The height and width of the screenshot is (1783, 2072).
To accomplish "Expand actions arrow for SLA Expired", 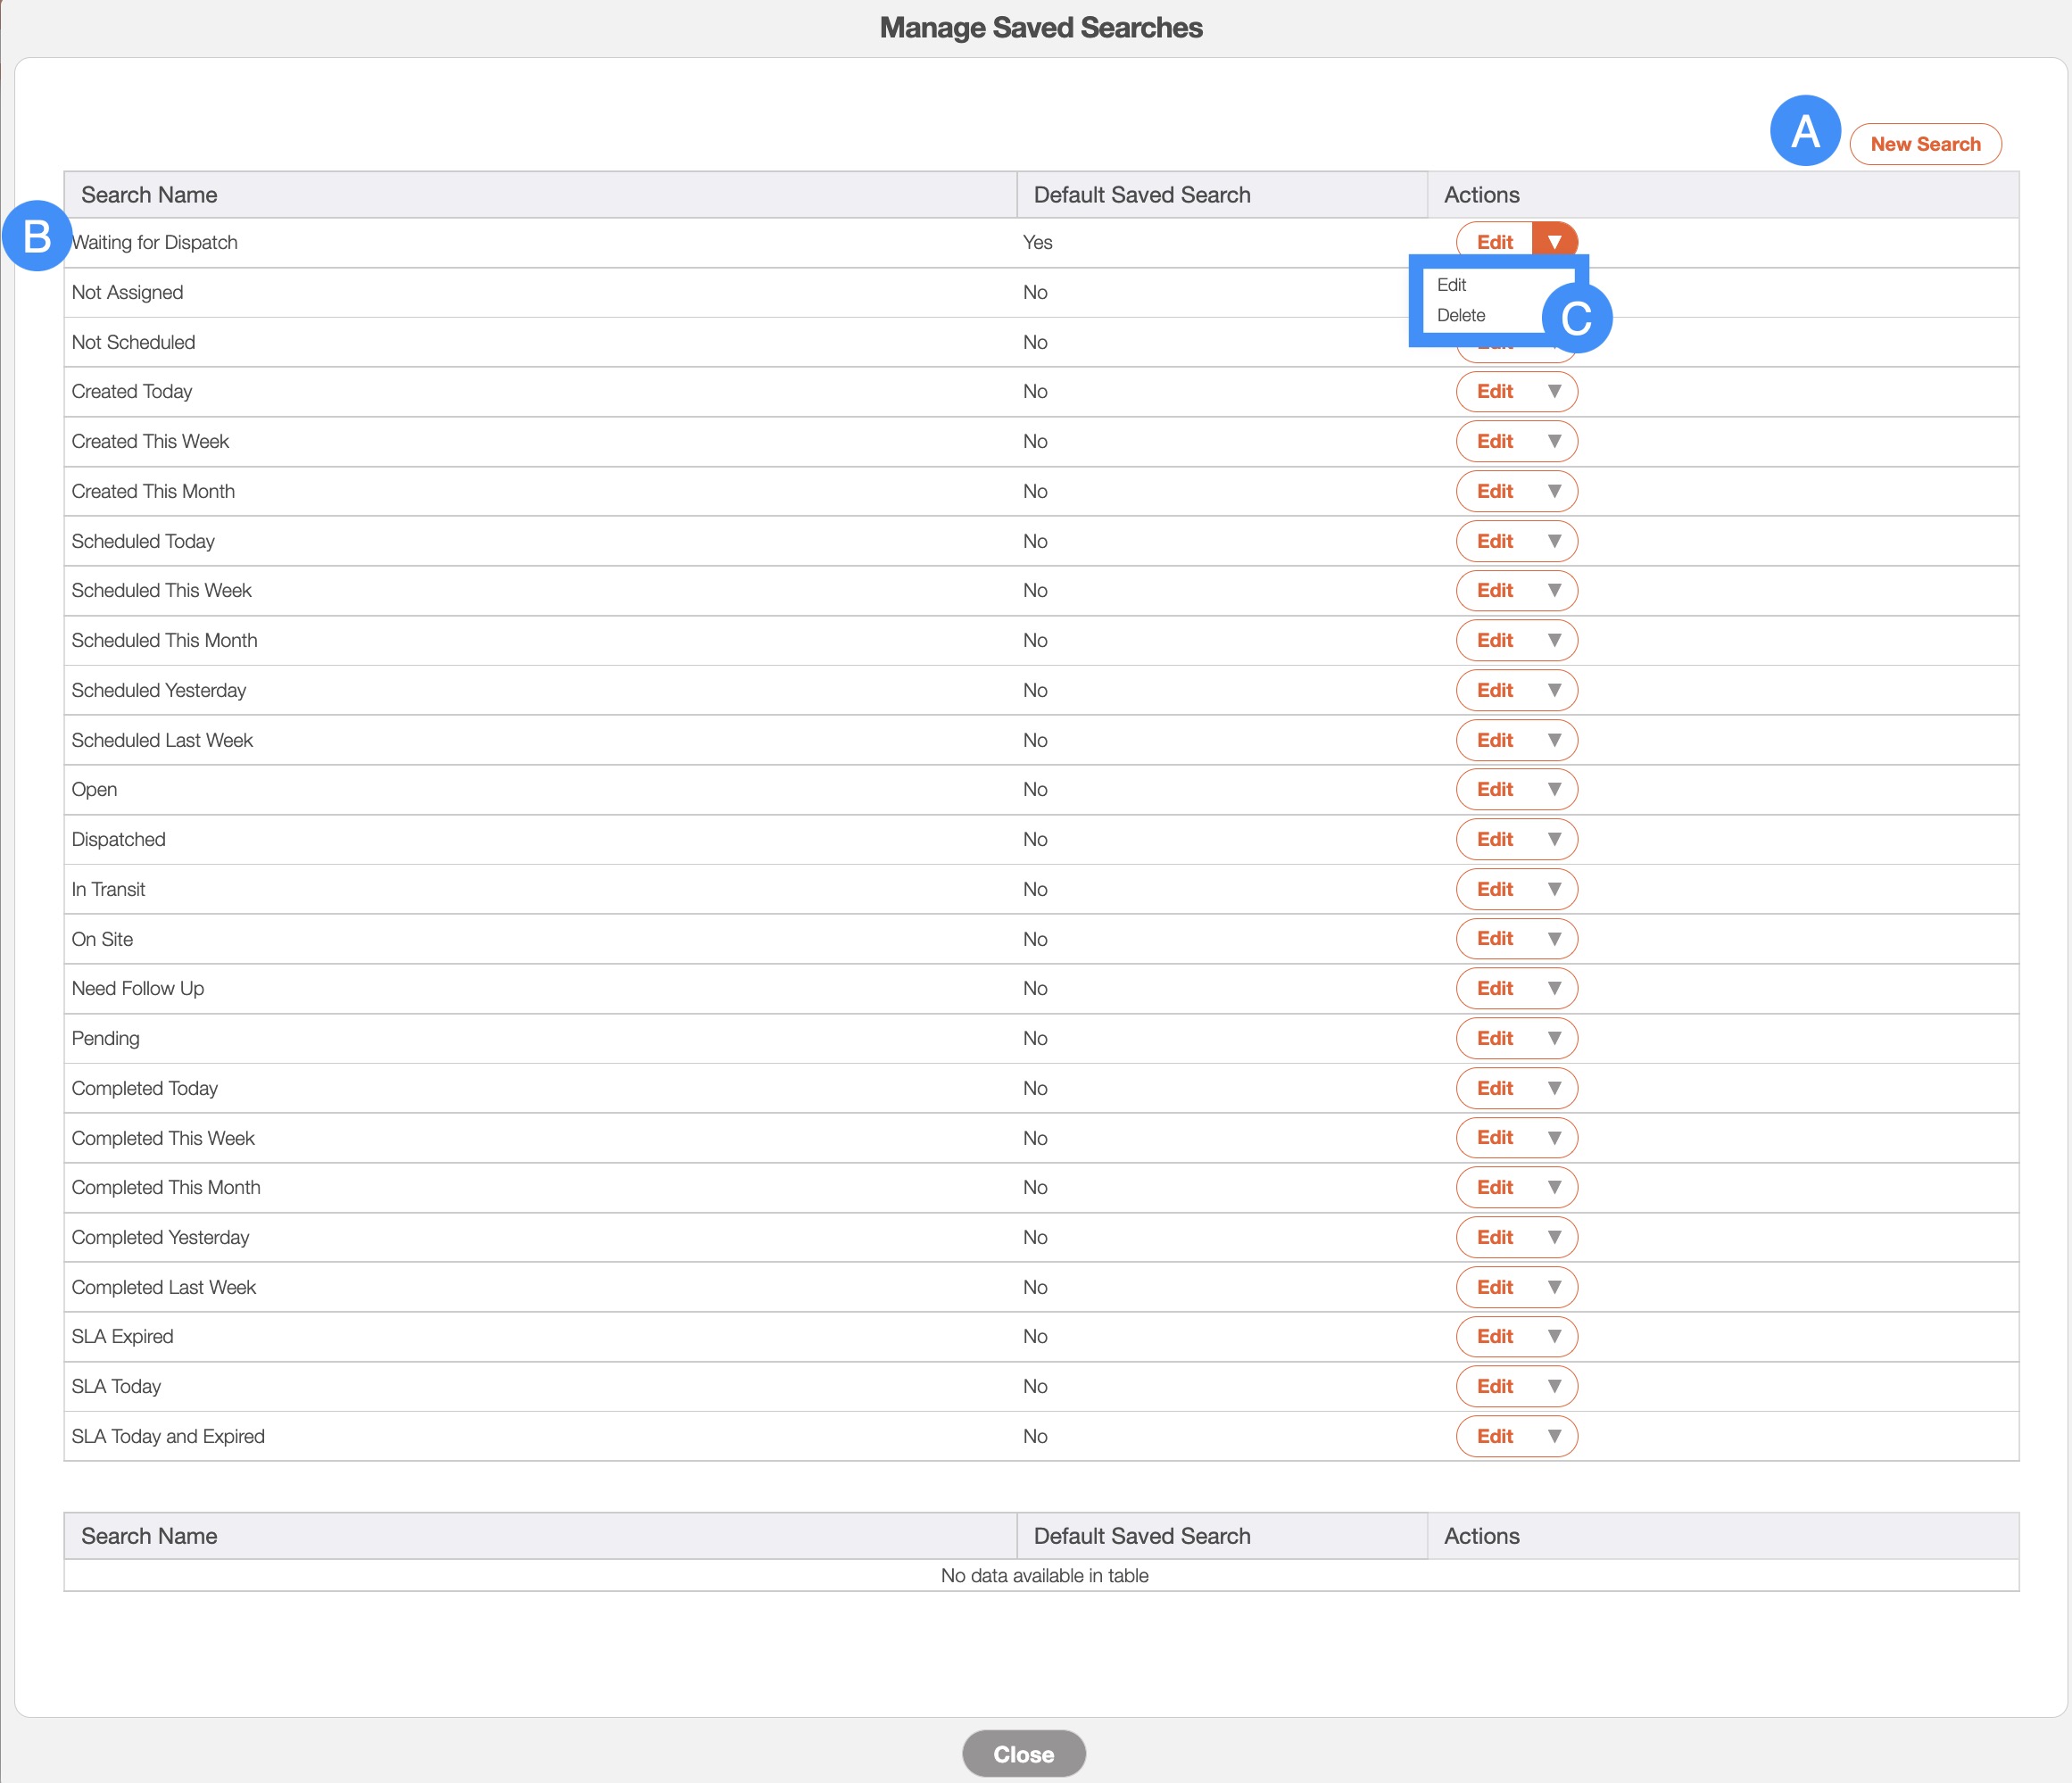I will pos(1554,1336).
